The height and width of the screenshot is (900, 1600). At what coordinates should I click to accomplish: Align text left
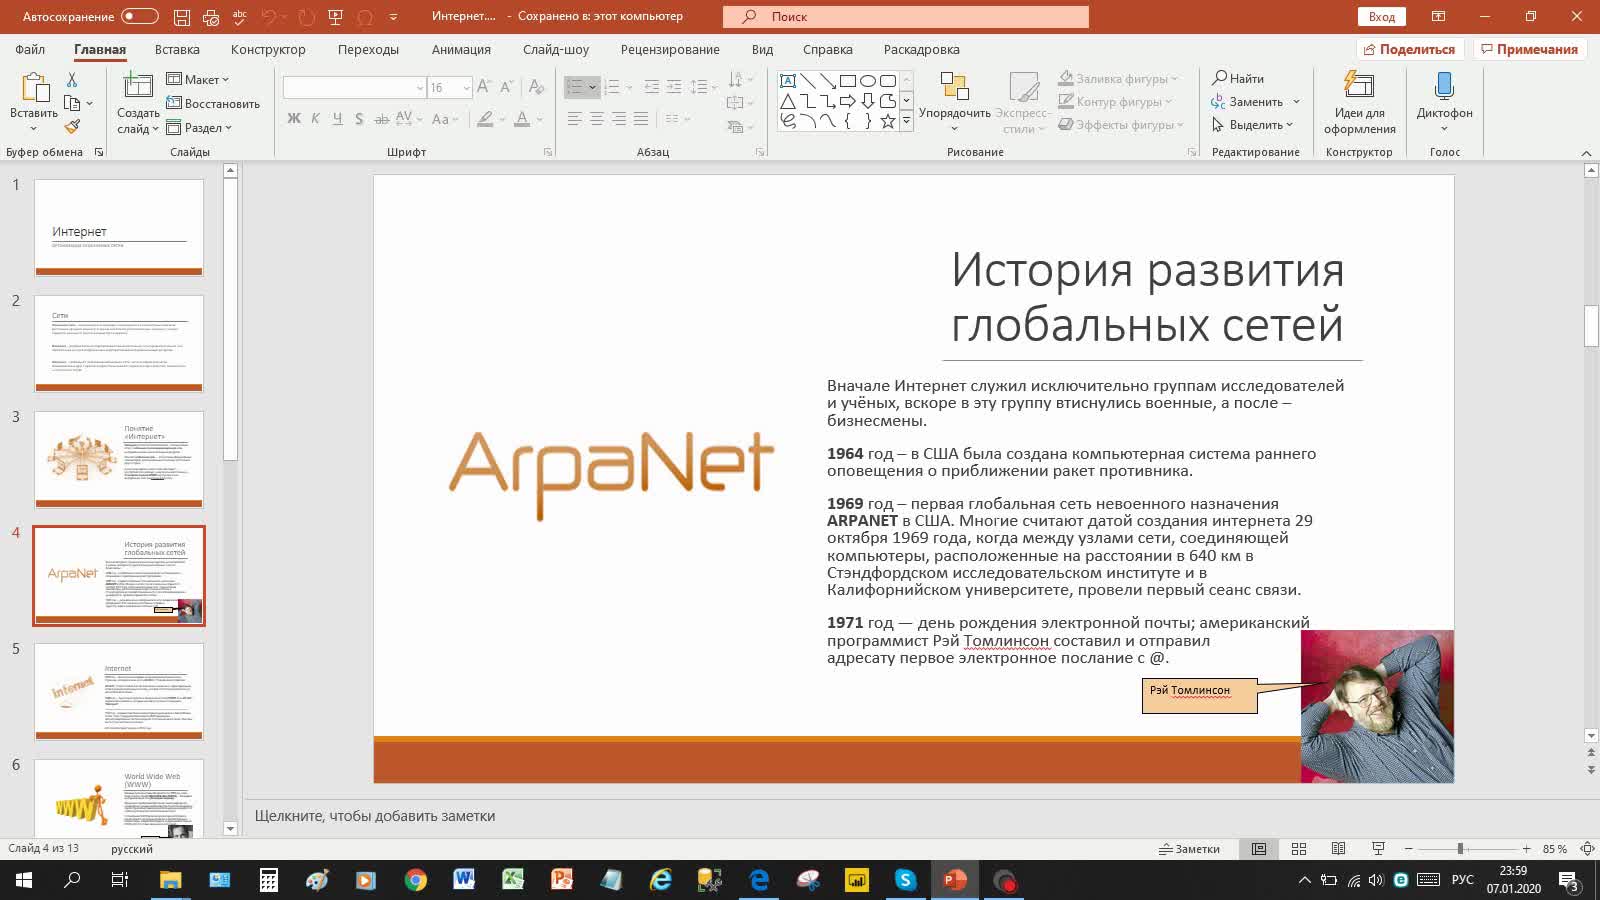pyautogui.click(x=574, y=118)
